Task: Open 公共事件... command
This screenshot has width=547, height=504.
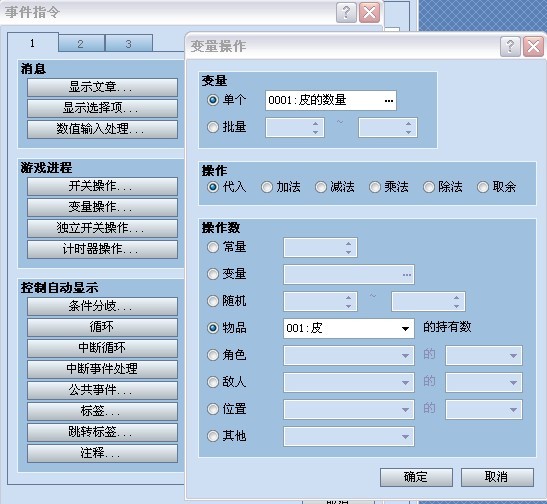Action: point(102,390)
